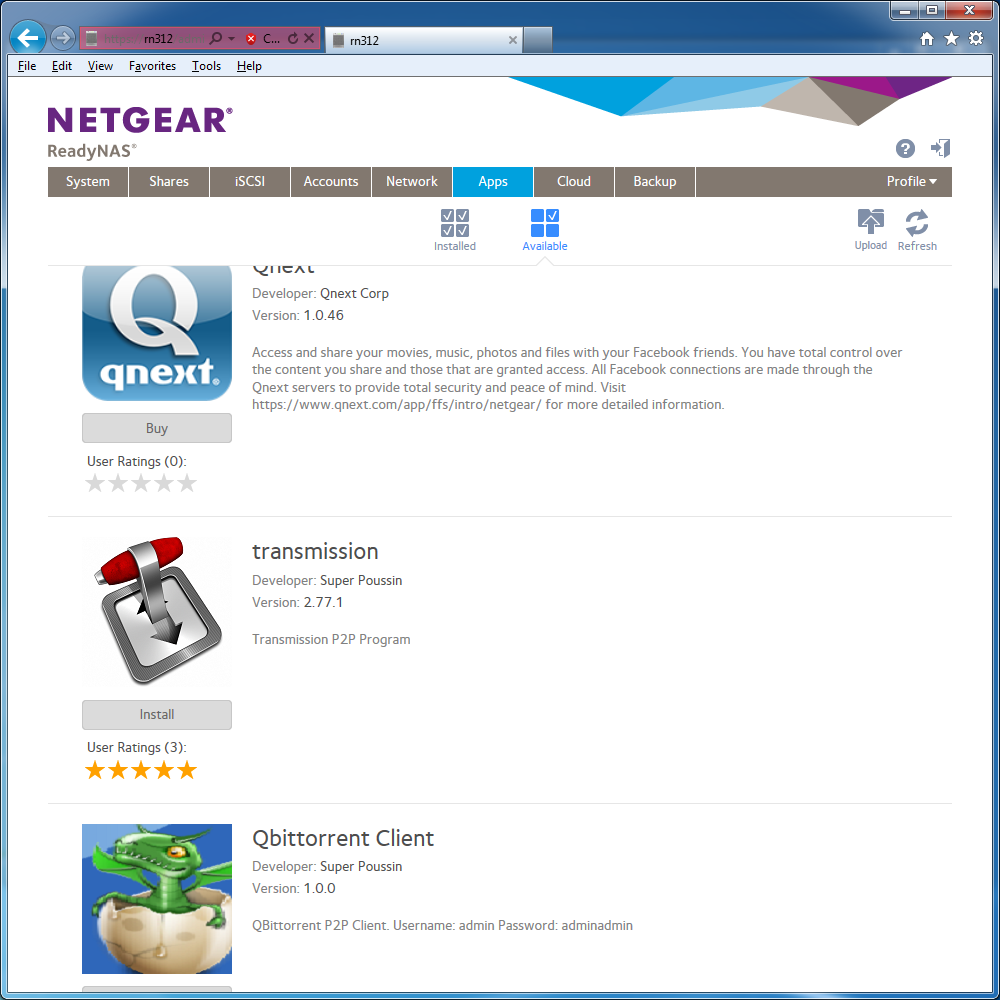Open browser favorites star icon
Image resolution: width=1000 pixels, height=1000 pixels.
pyautogui.click(x=952, y=39)
